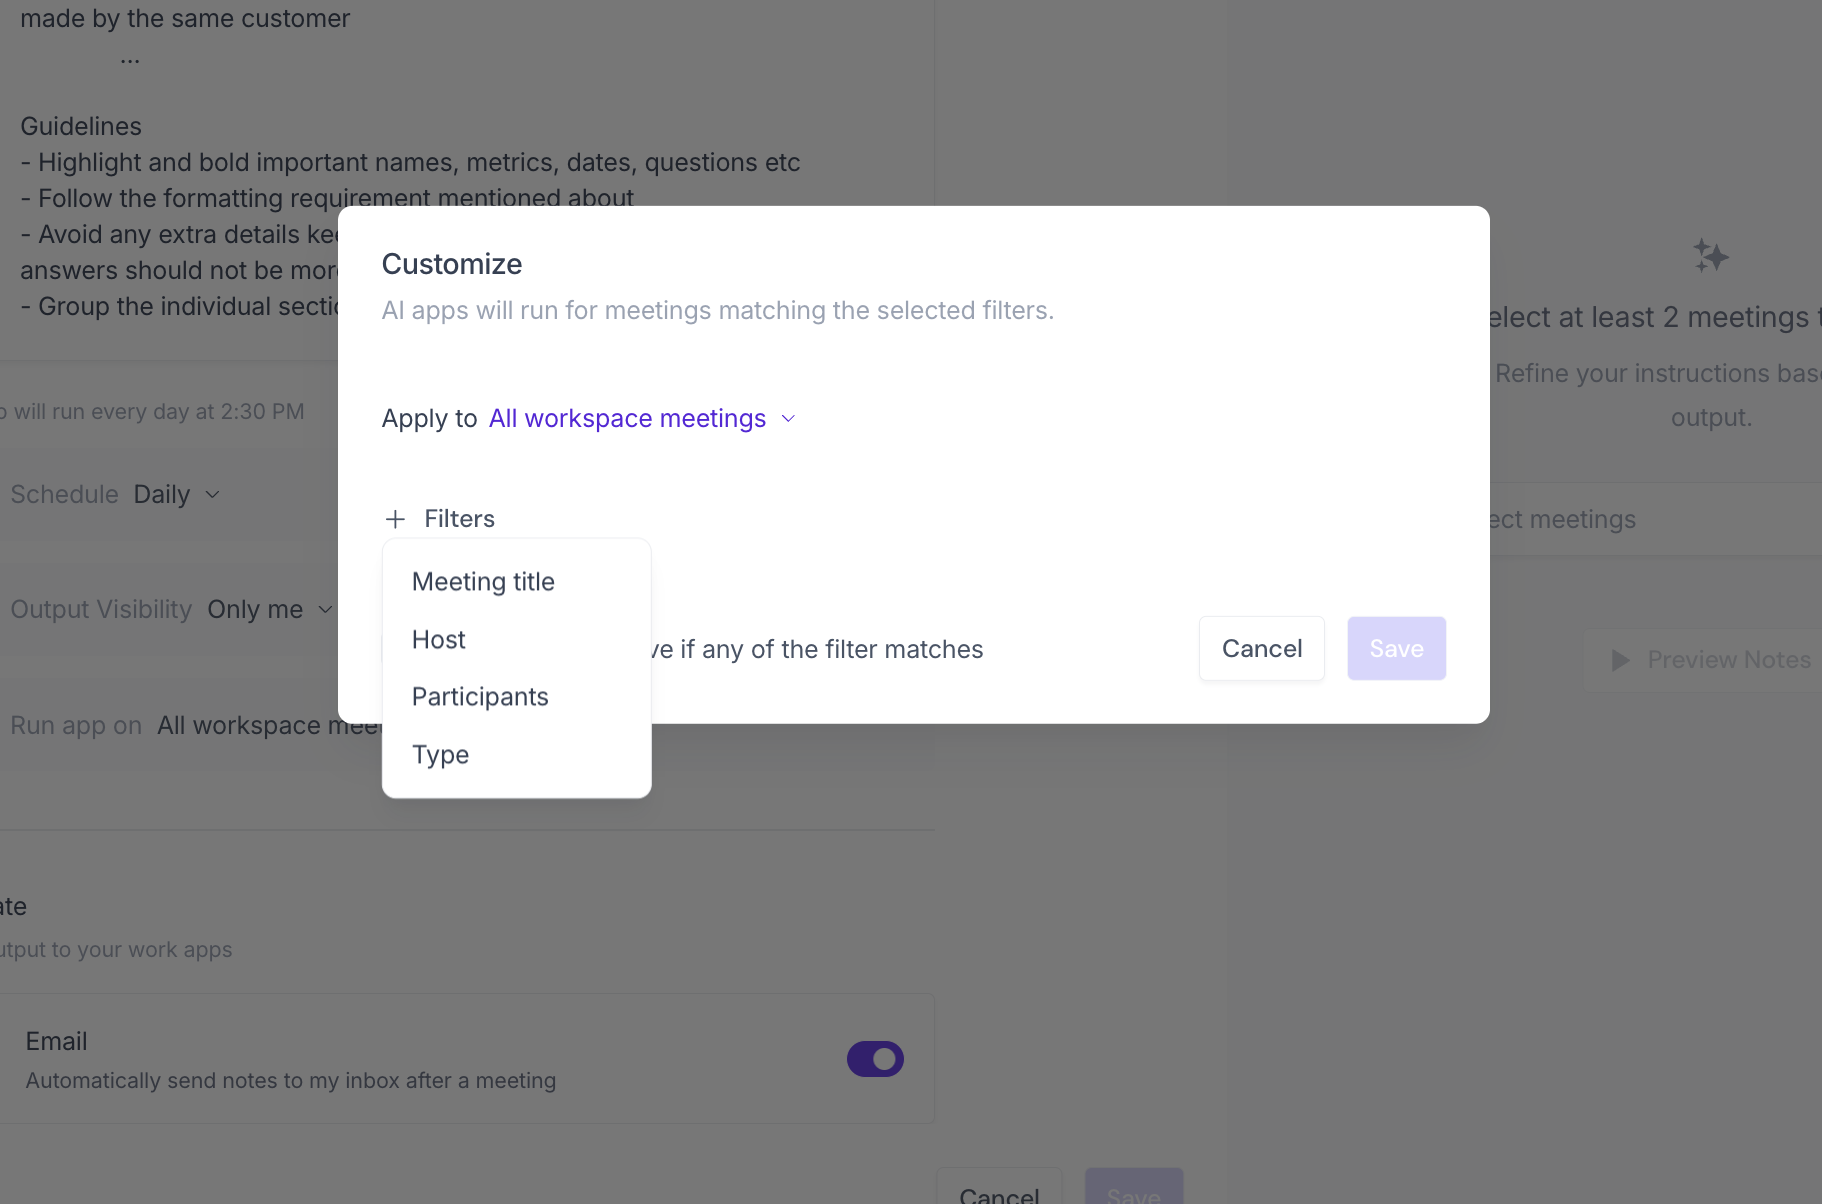
Task: Click the Select meetings option
Action: point(1568,518)
